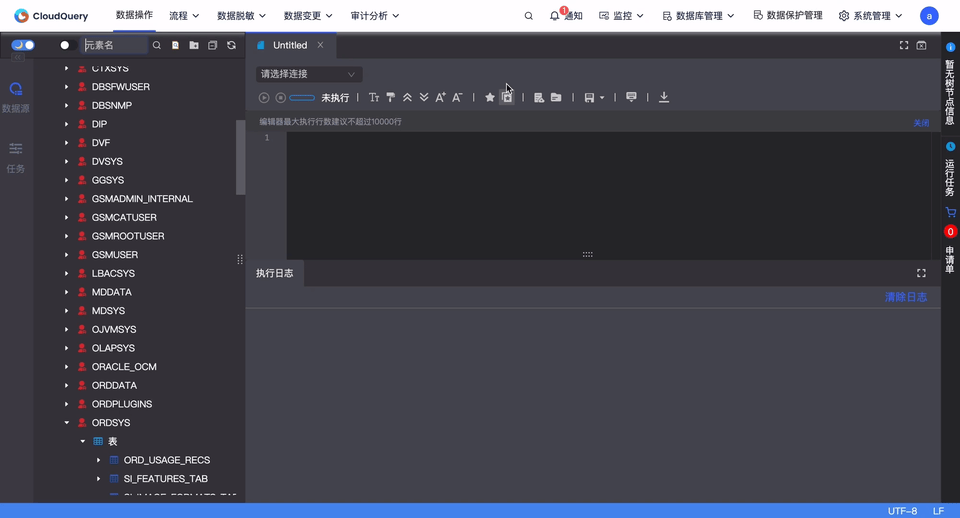Click the cloud document icon in the toolbar

click(x=539, y=97)
